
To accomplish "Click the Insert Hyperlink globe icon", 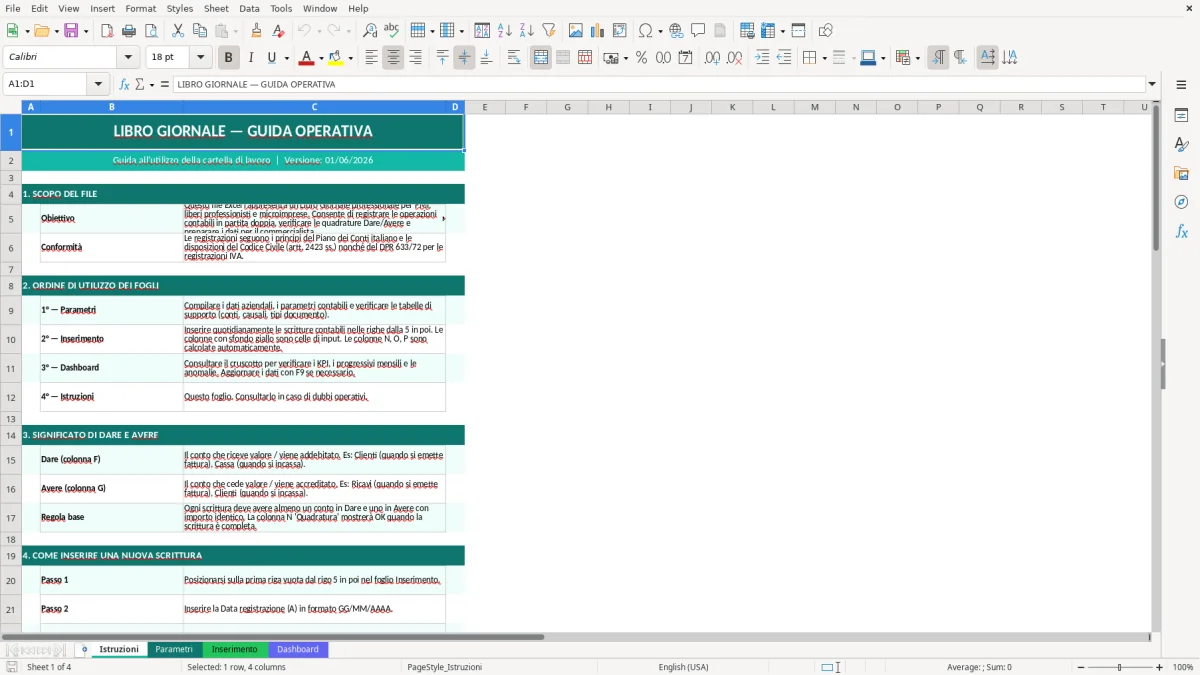I will coord(676,31).
